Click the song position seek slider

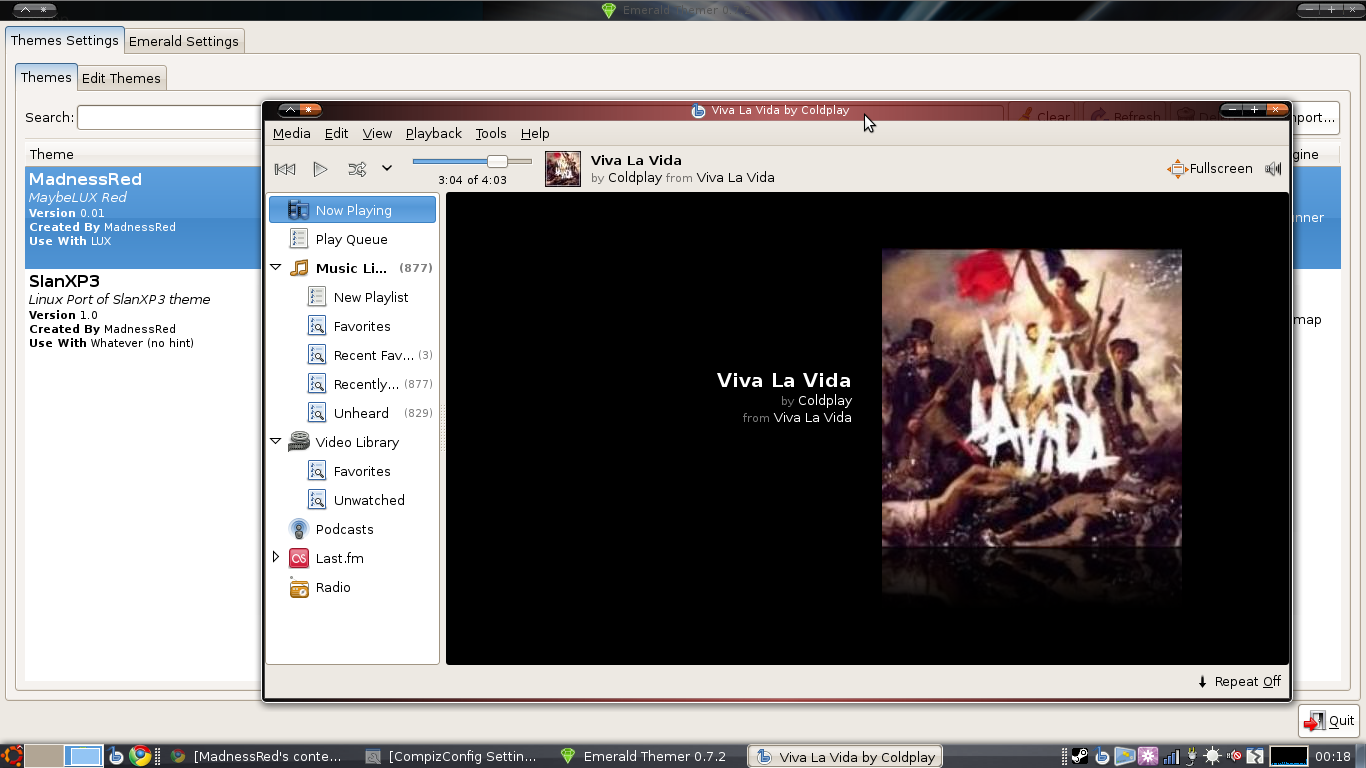click(472, 161)
